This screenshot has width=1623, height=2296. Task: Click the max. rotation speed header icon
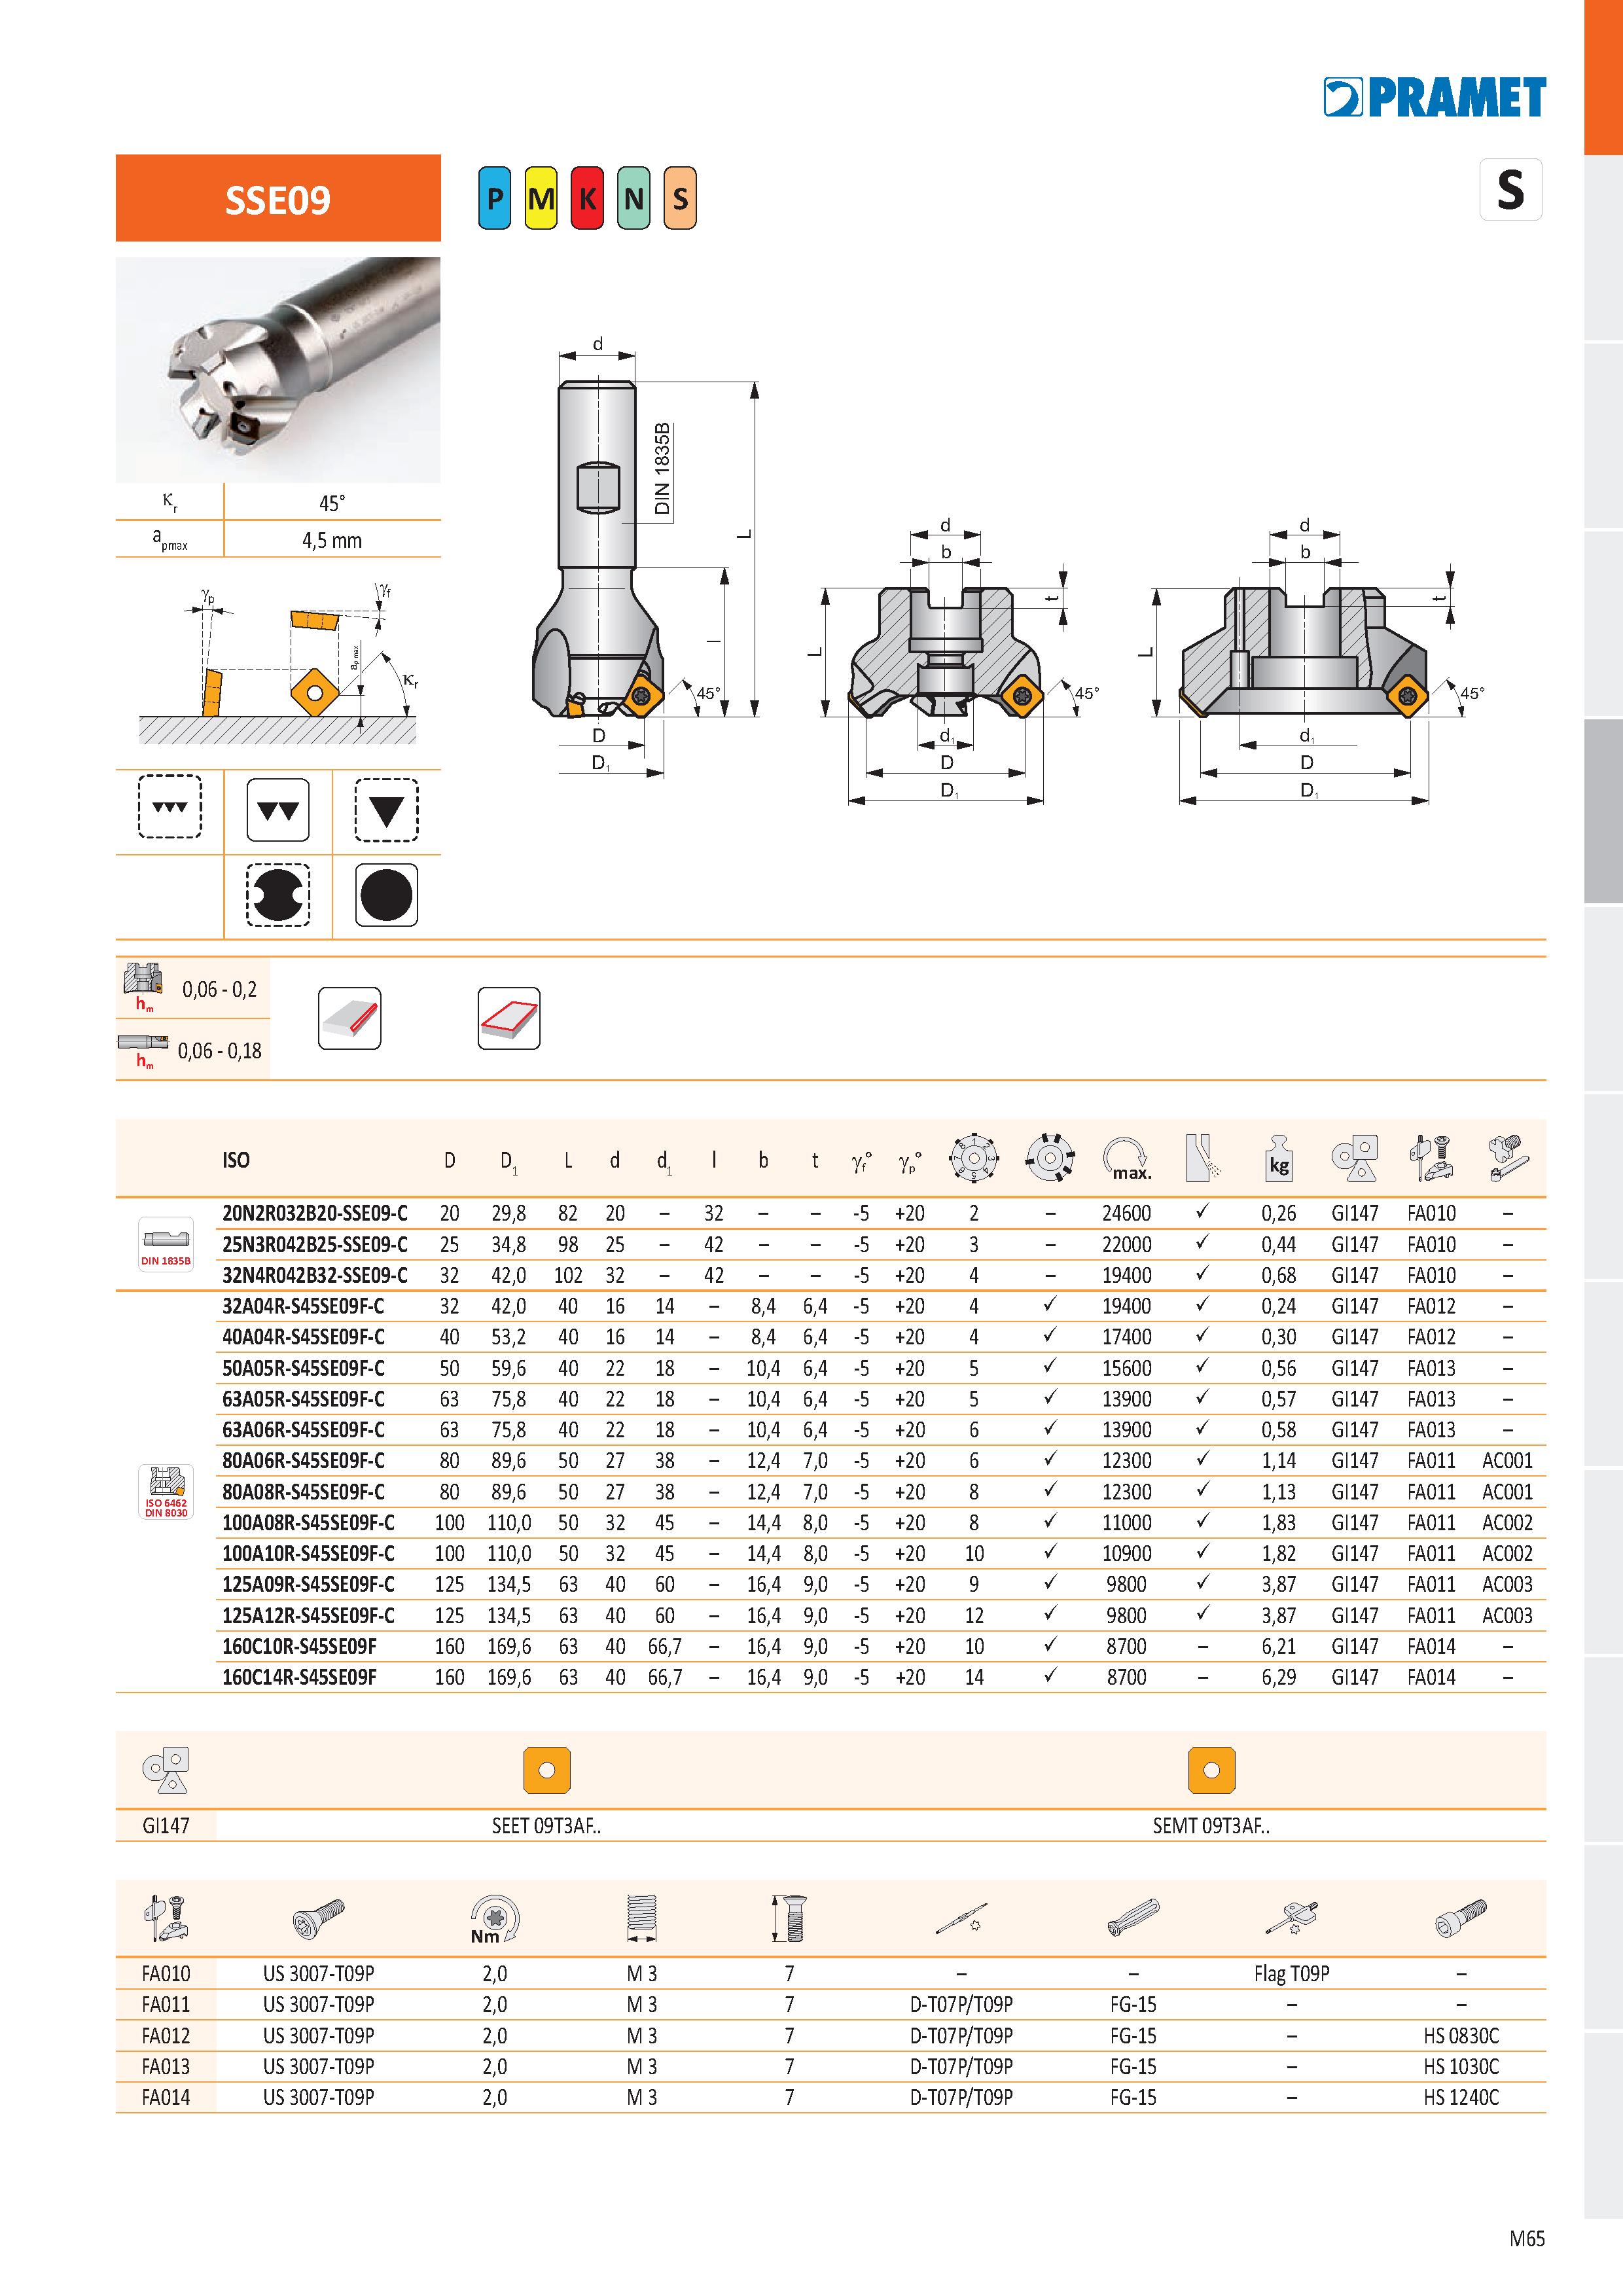click(x=1127, y=1159)
